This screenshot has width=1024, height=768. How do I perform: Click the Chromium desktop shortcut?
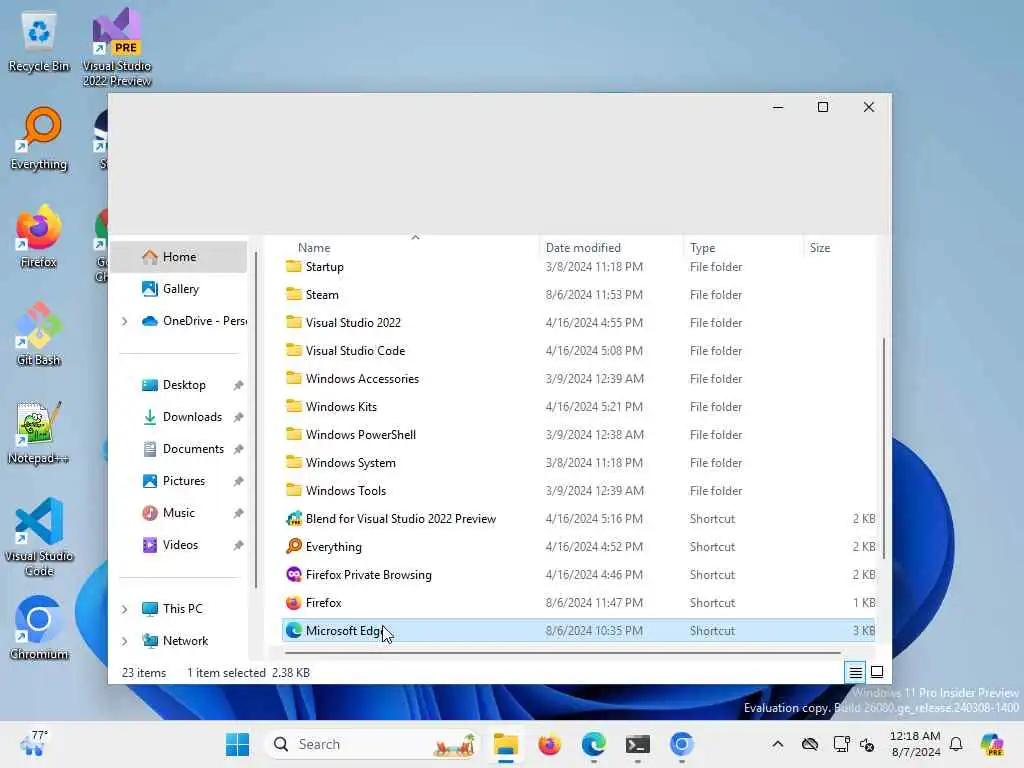(x=39, y=628)
